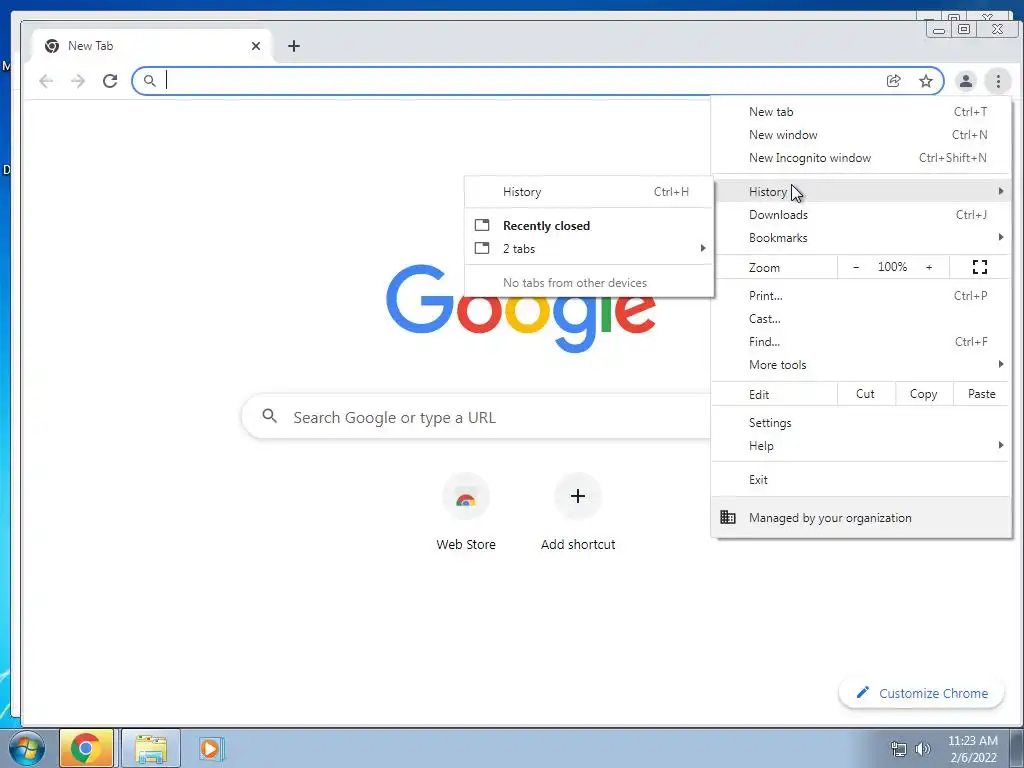
Task: Click the Add shortcut plus icon
Action: [x=578, y=496]
